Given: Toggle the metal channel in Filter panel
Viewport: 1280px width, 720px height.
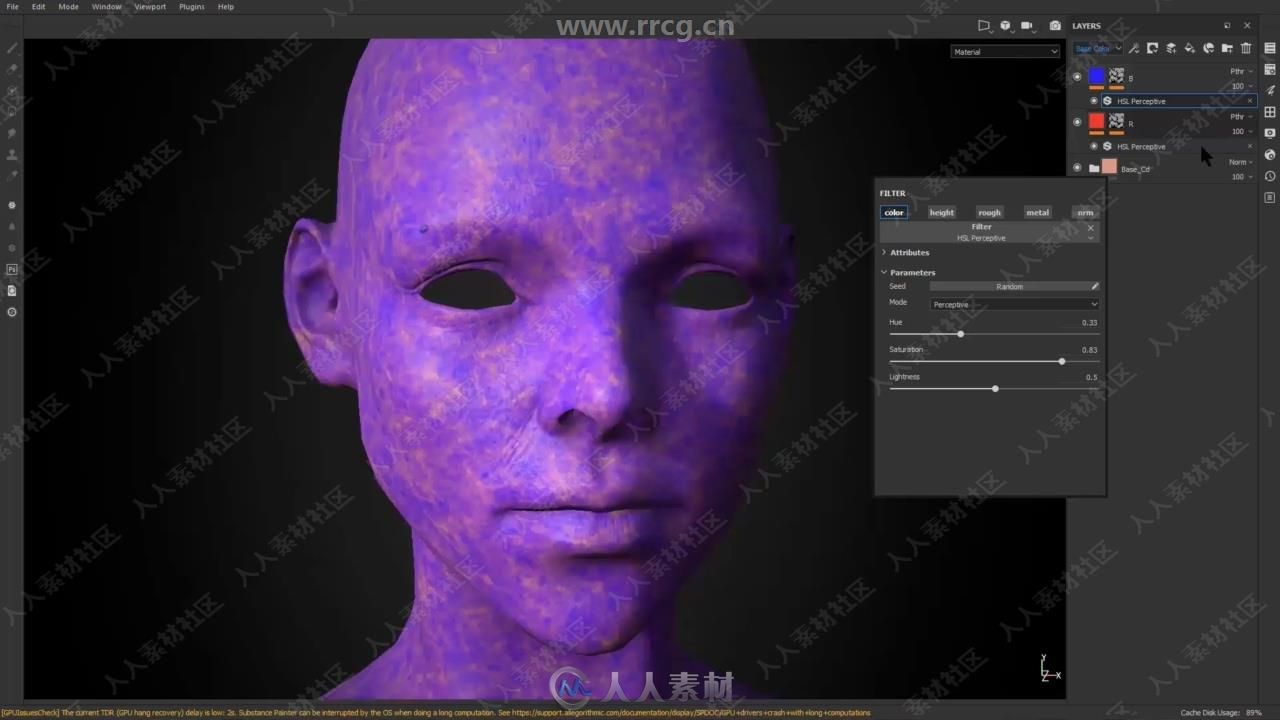Looking at the screenshot, I should tap(1038, 212).
